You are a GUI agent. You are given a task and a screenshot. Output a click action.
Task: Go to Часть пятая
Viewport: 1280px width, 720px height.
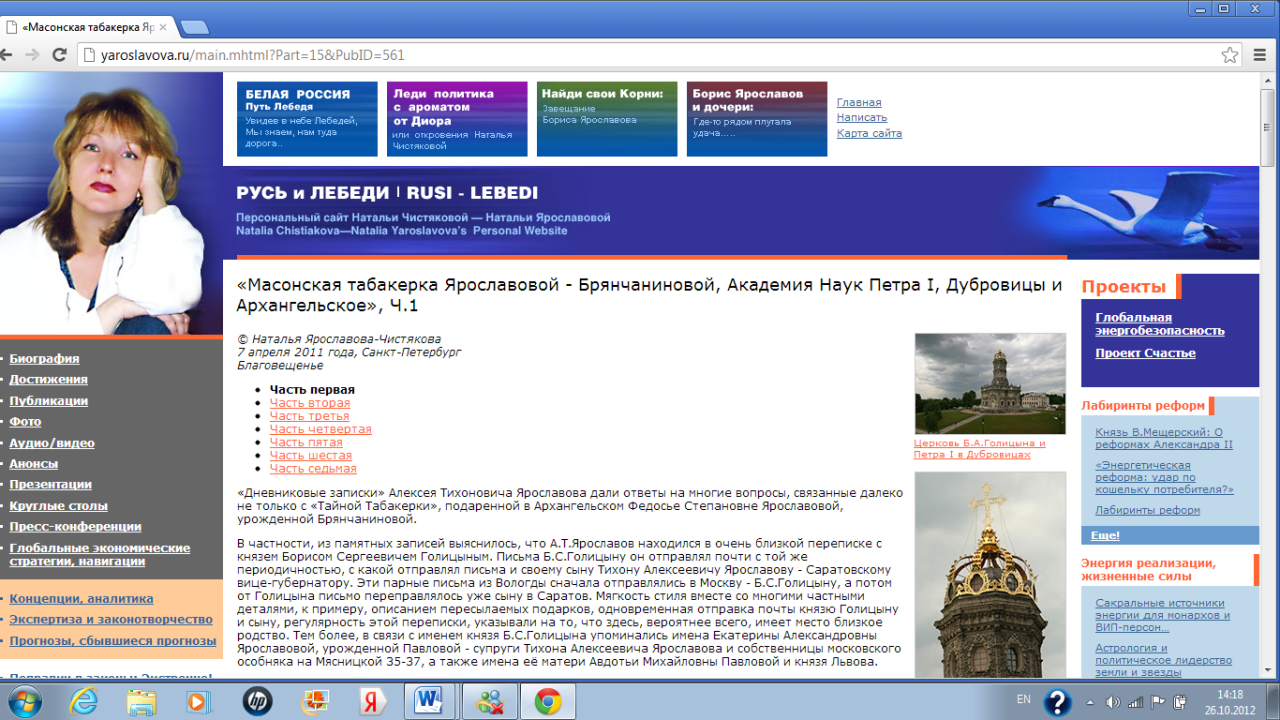(306, 442)
